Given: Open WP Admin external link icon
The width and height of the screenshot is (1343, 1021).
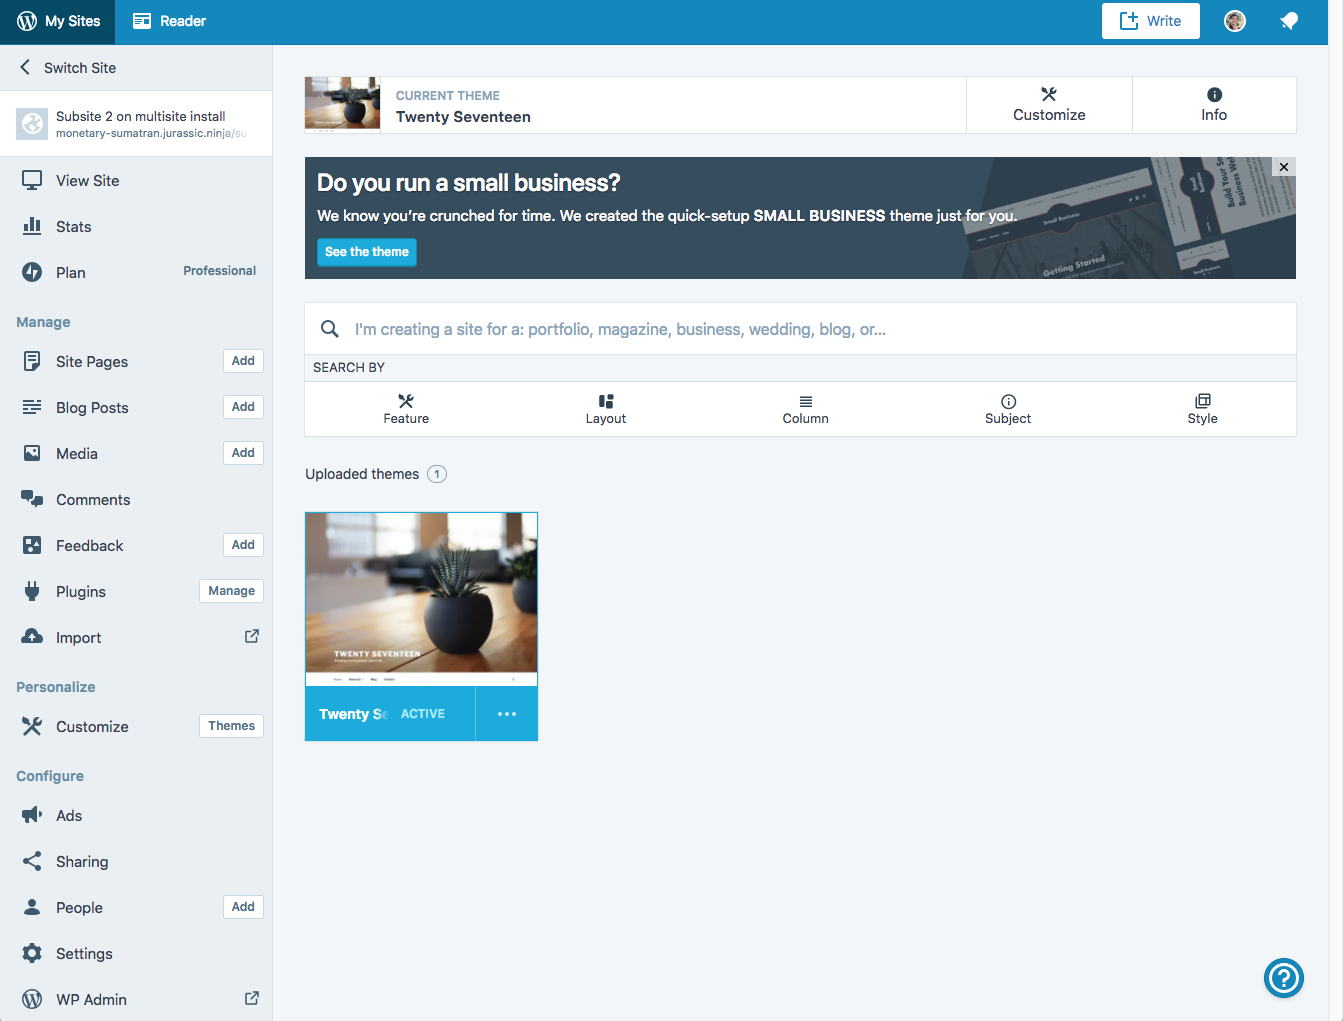Looking at the screenshot, I should click(252, 998).
